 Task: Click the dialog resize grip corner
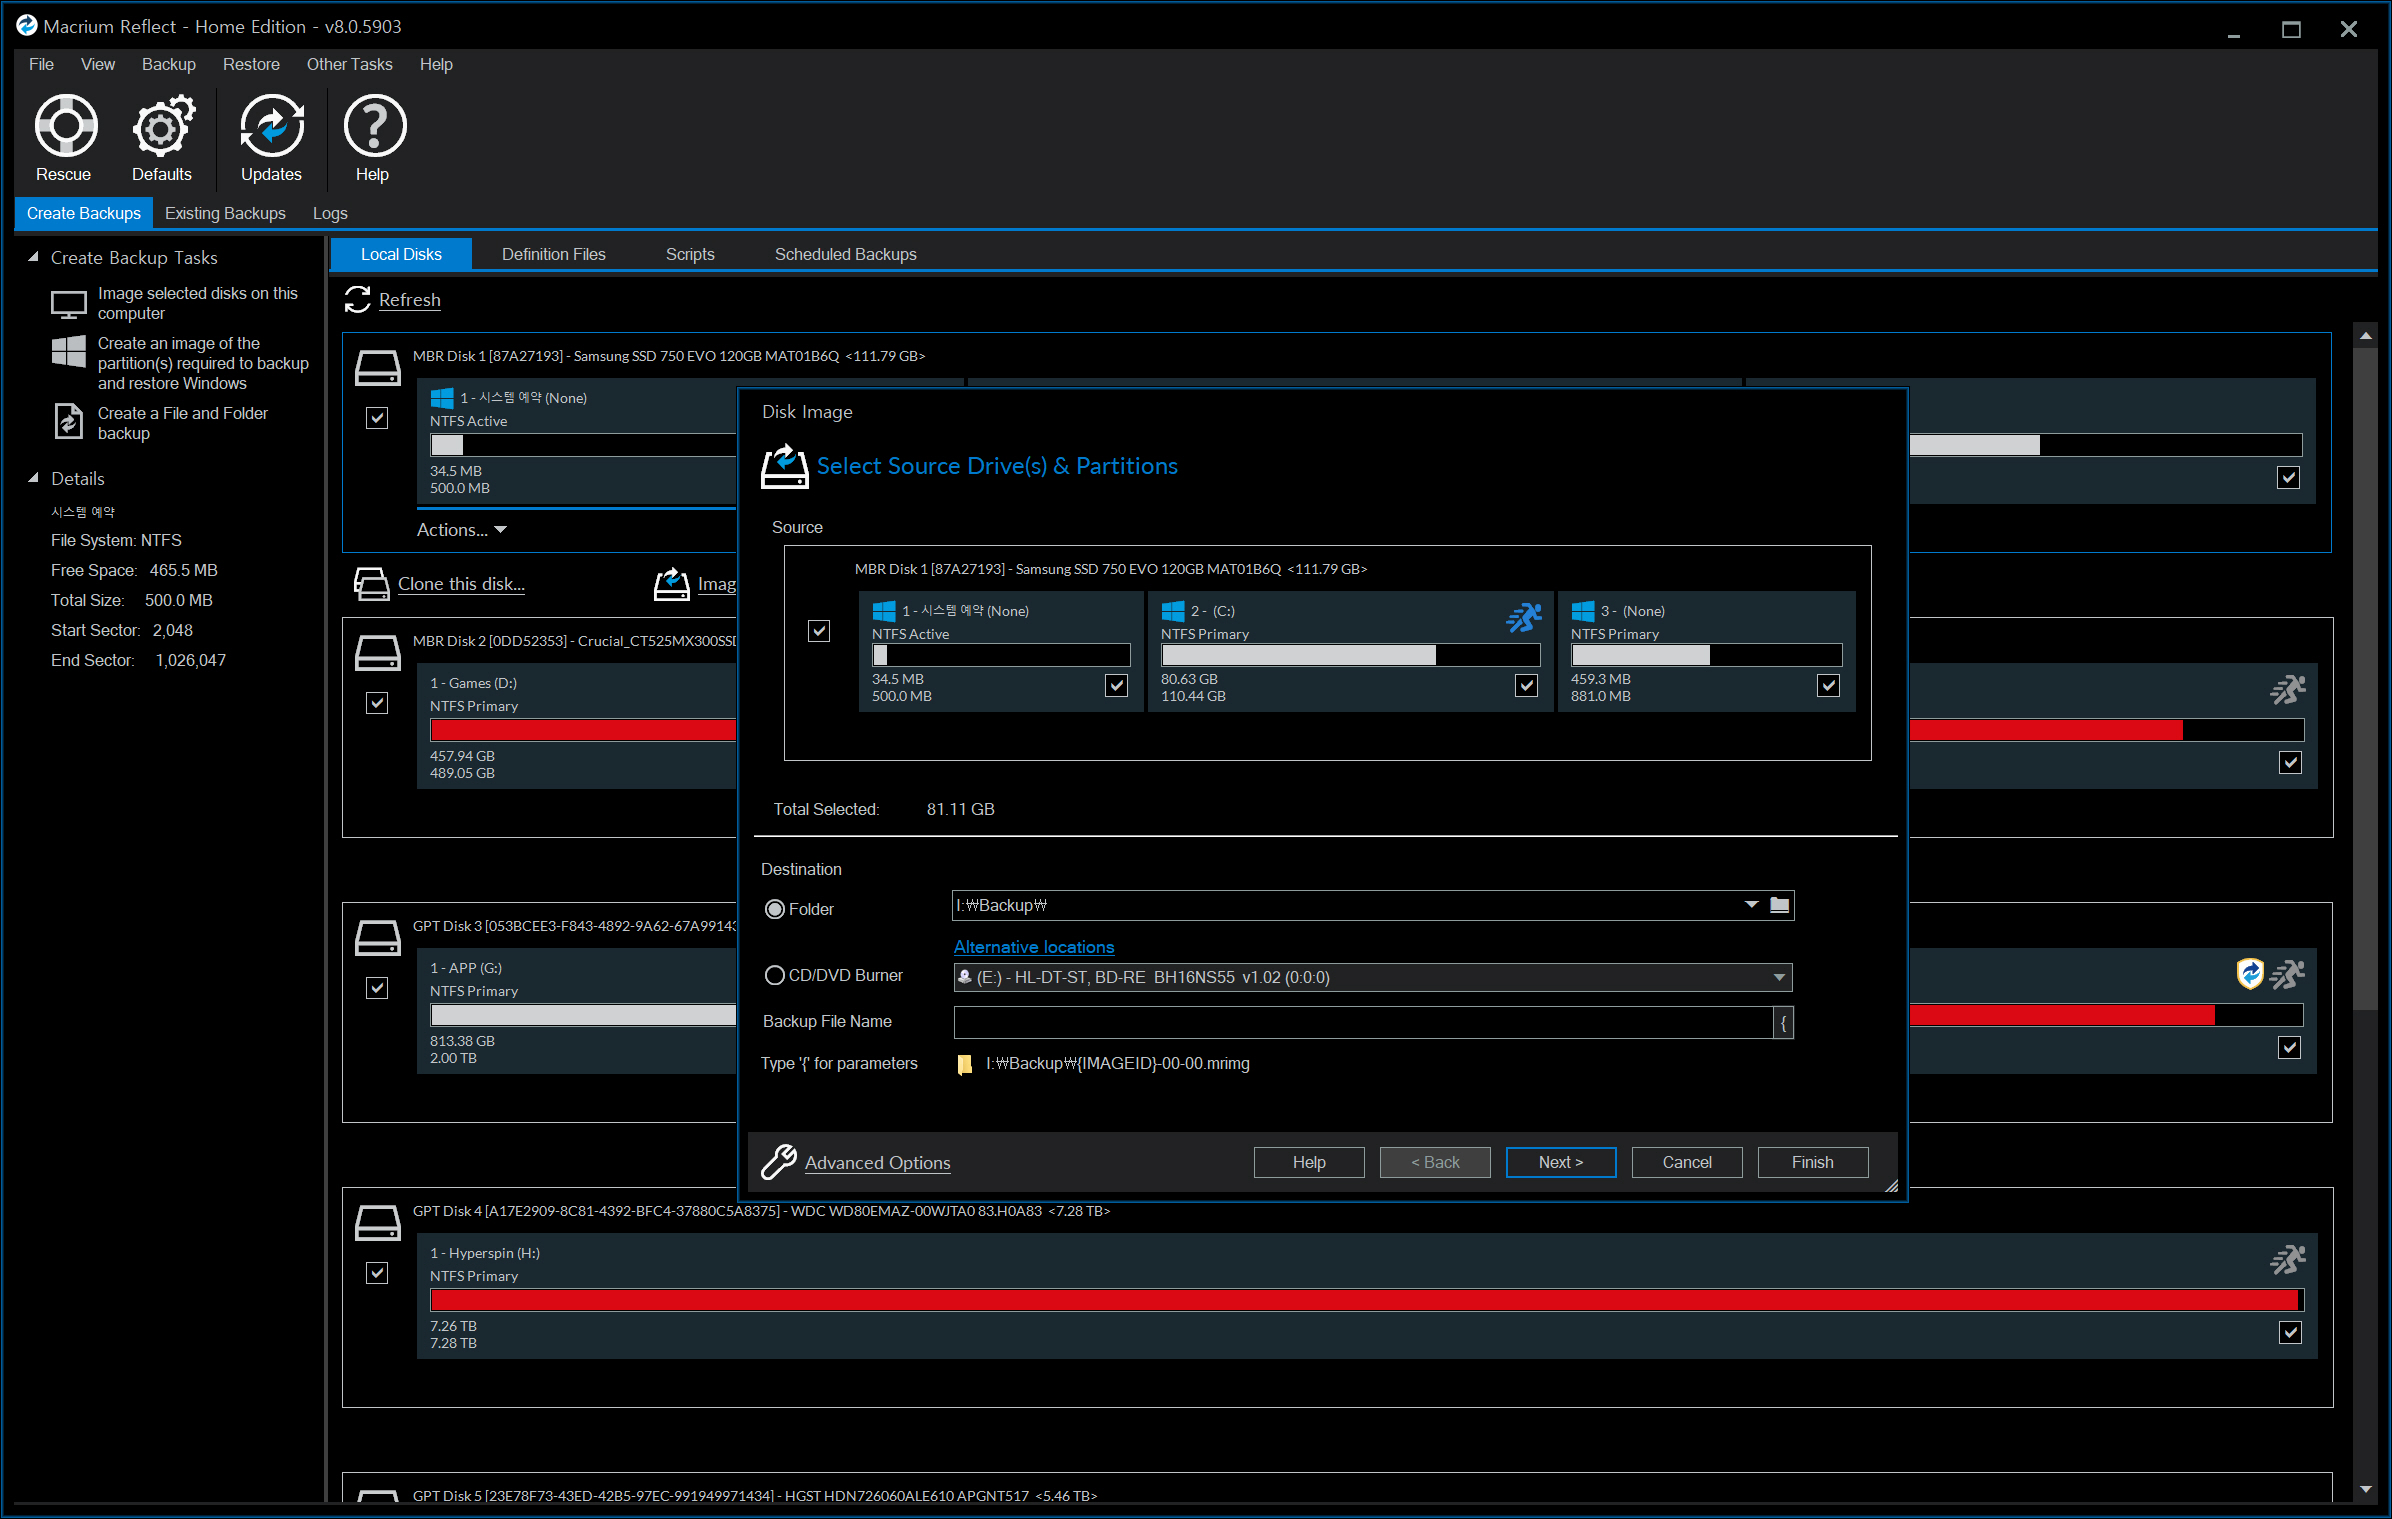tap(1891, 1186)
